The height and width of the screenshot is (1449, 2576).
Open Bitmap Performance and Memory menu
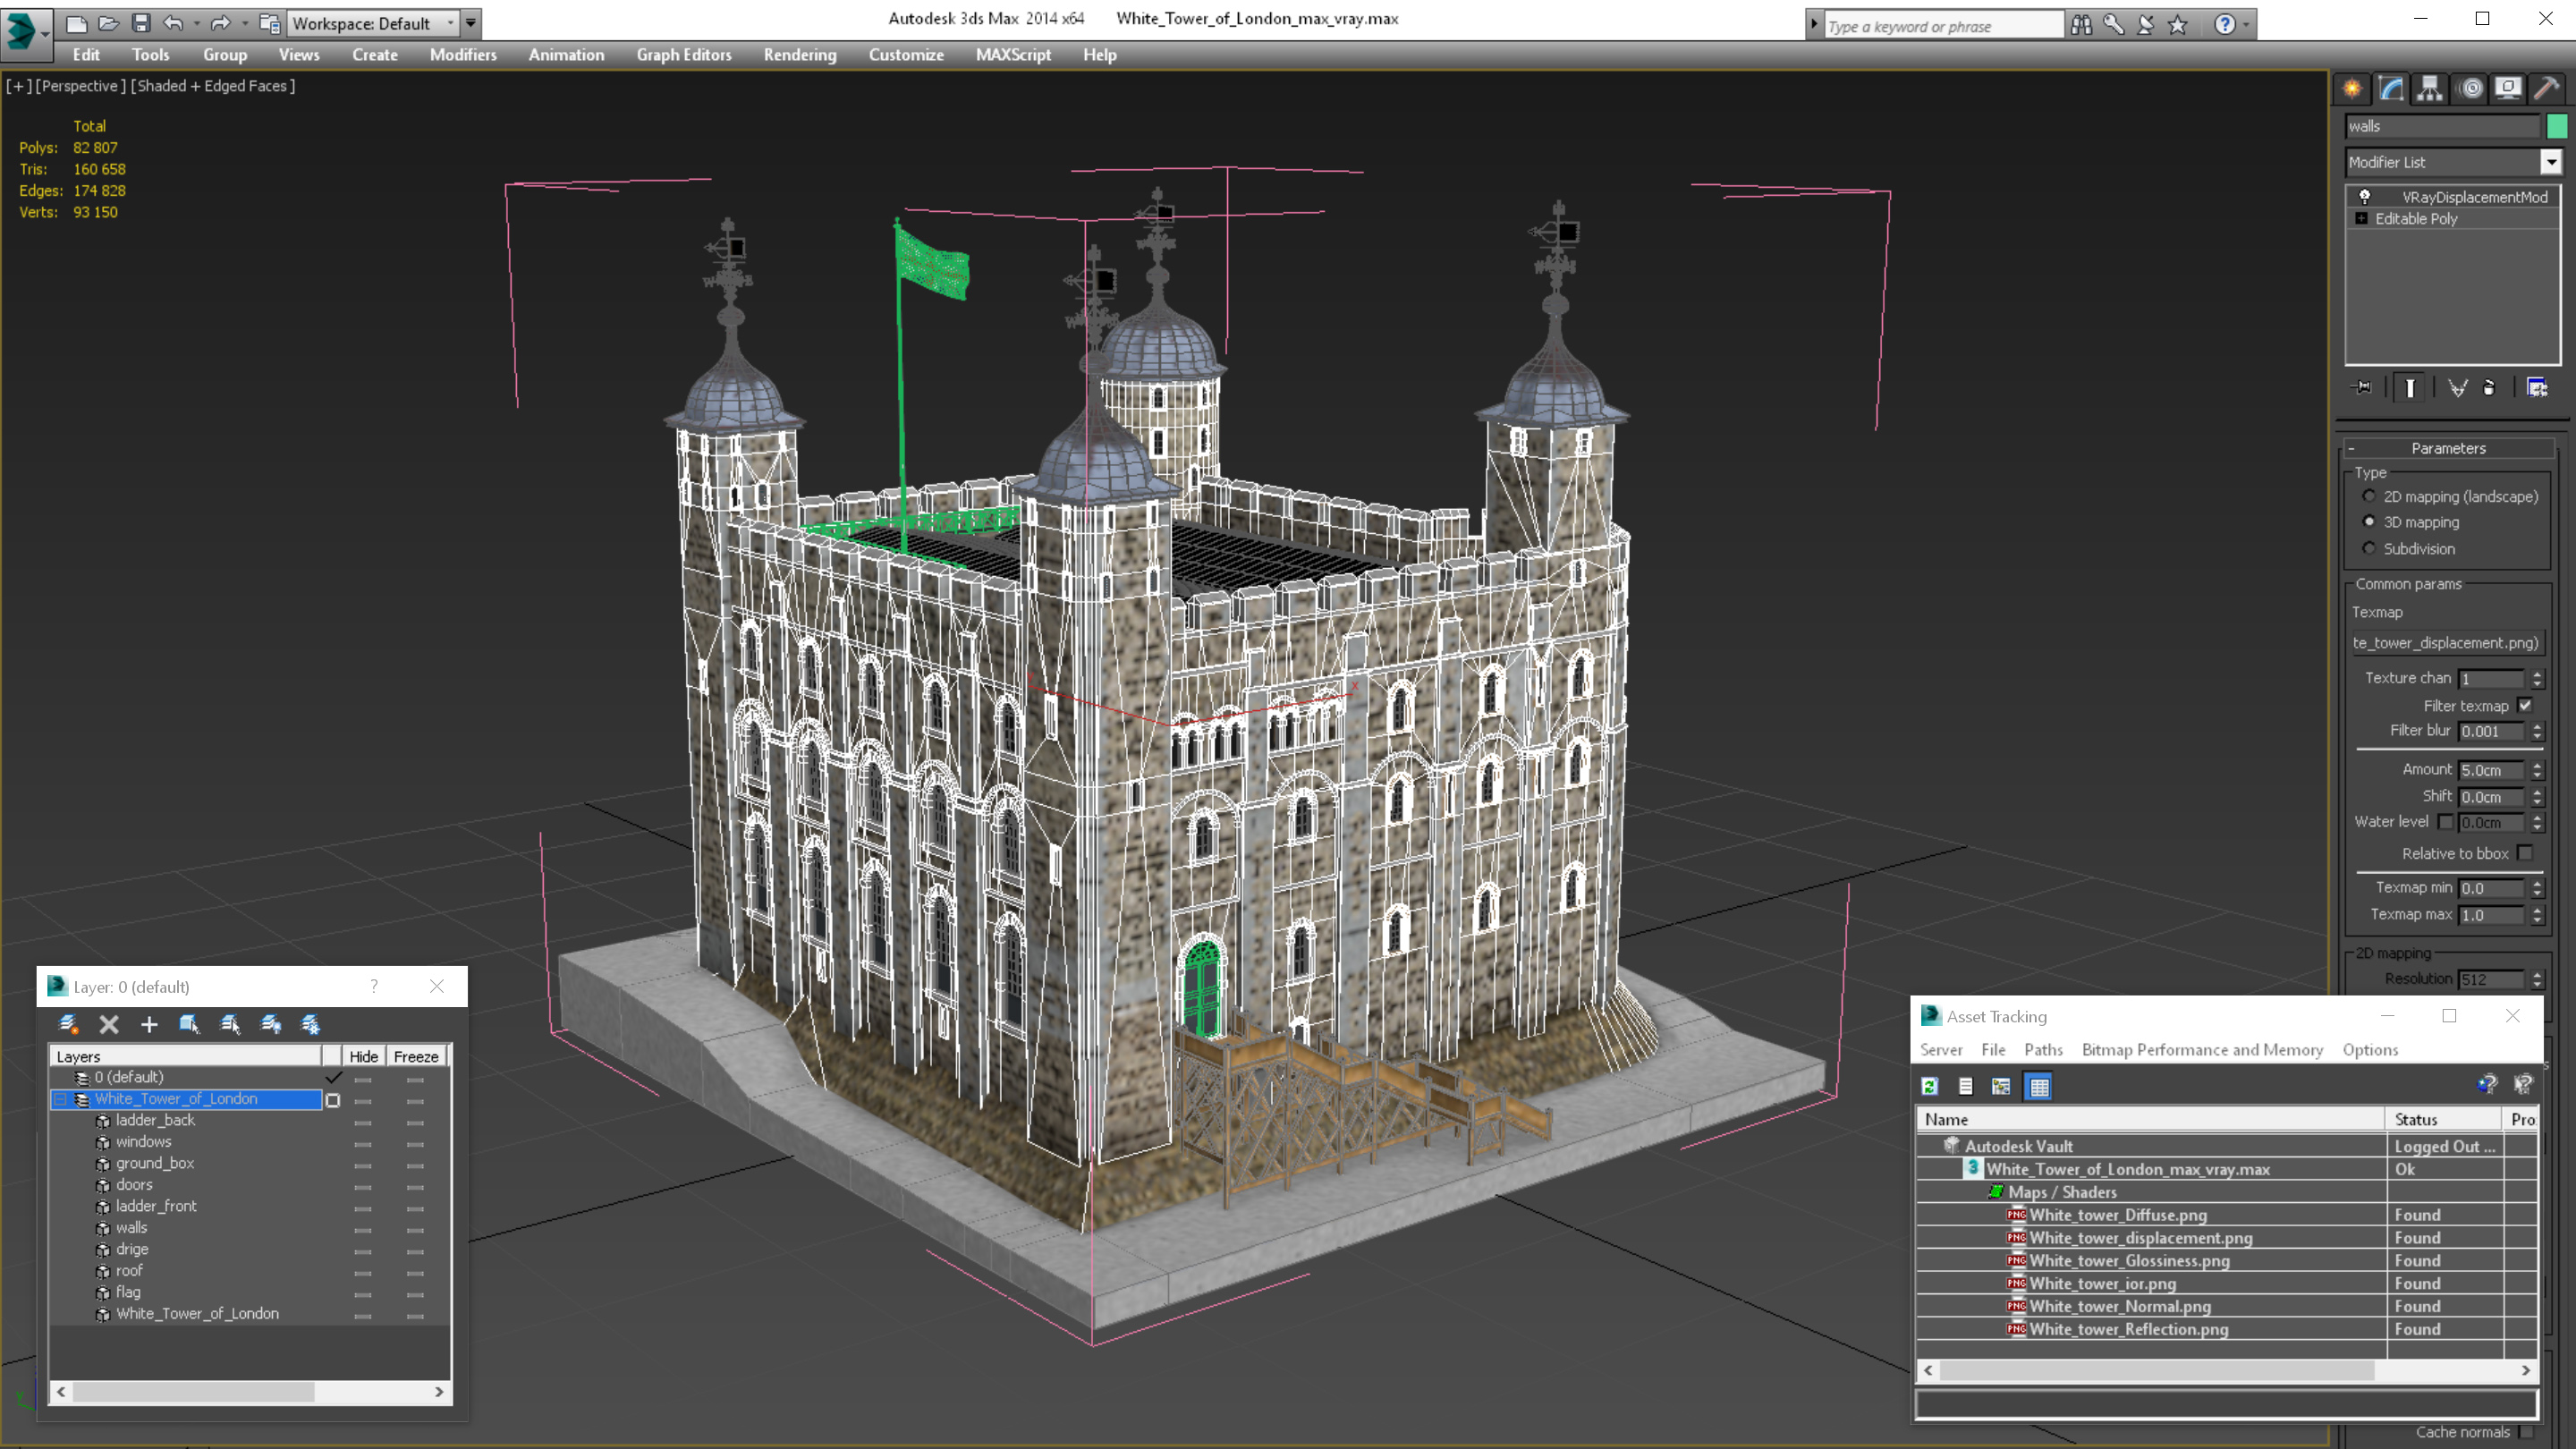(x=2202, y=1050)
